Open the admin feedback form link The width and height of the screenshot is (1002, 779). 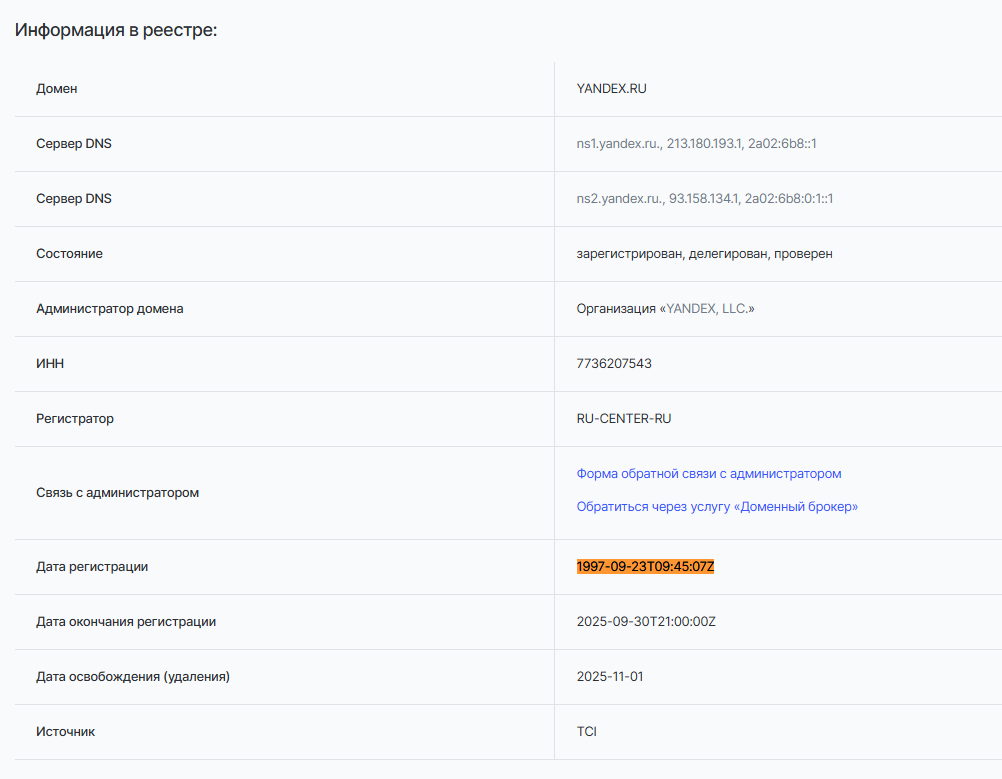click(x=709, y=474)
